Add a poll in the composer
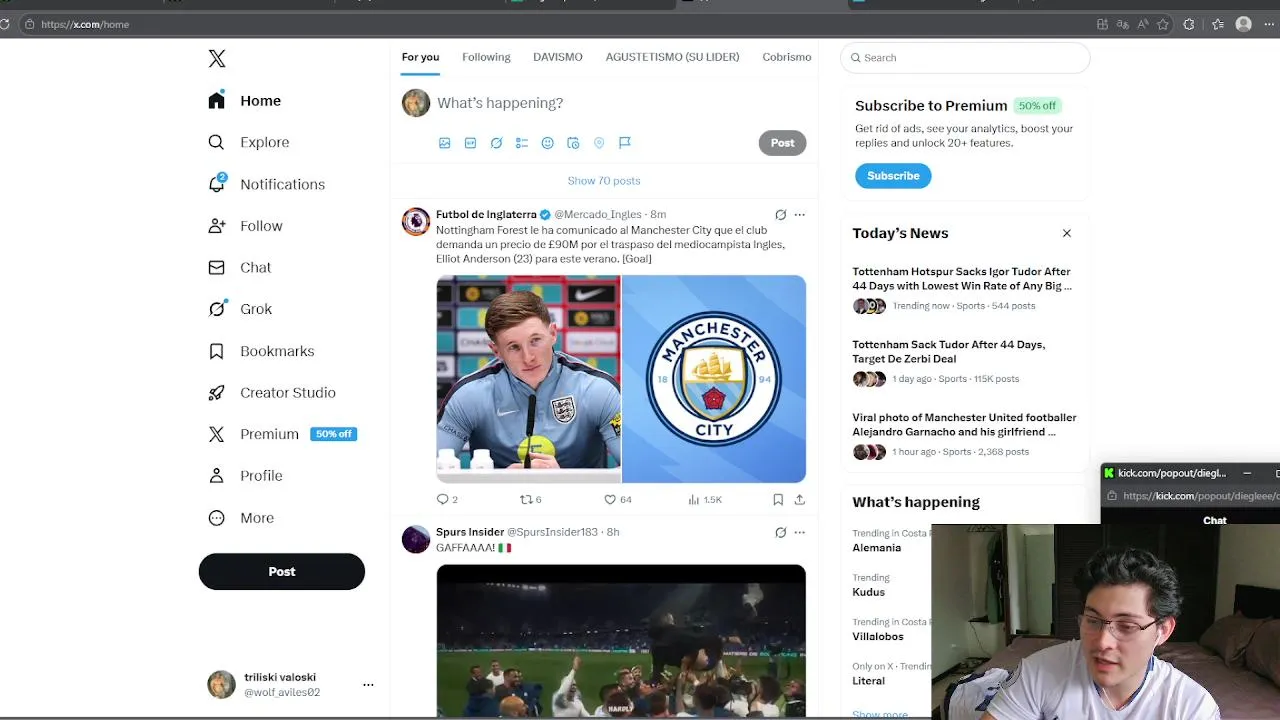 point(522,143)
